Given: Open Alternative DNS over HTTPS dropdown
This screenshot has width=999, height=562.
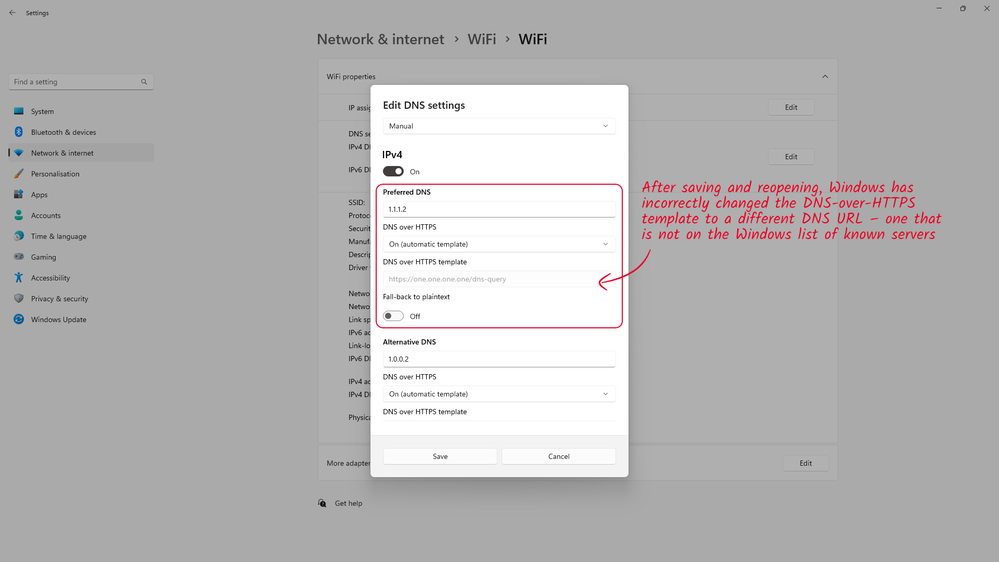Looking at the screenshot, I should click(x=499, y=394).
